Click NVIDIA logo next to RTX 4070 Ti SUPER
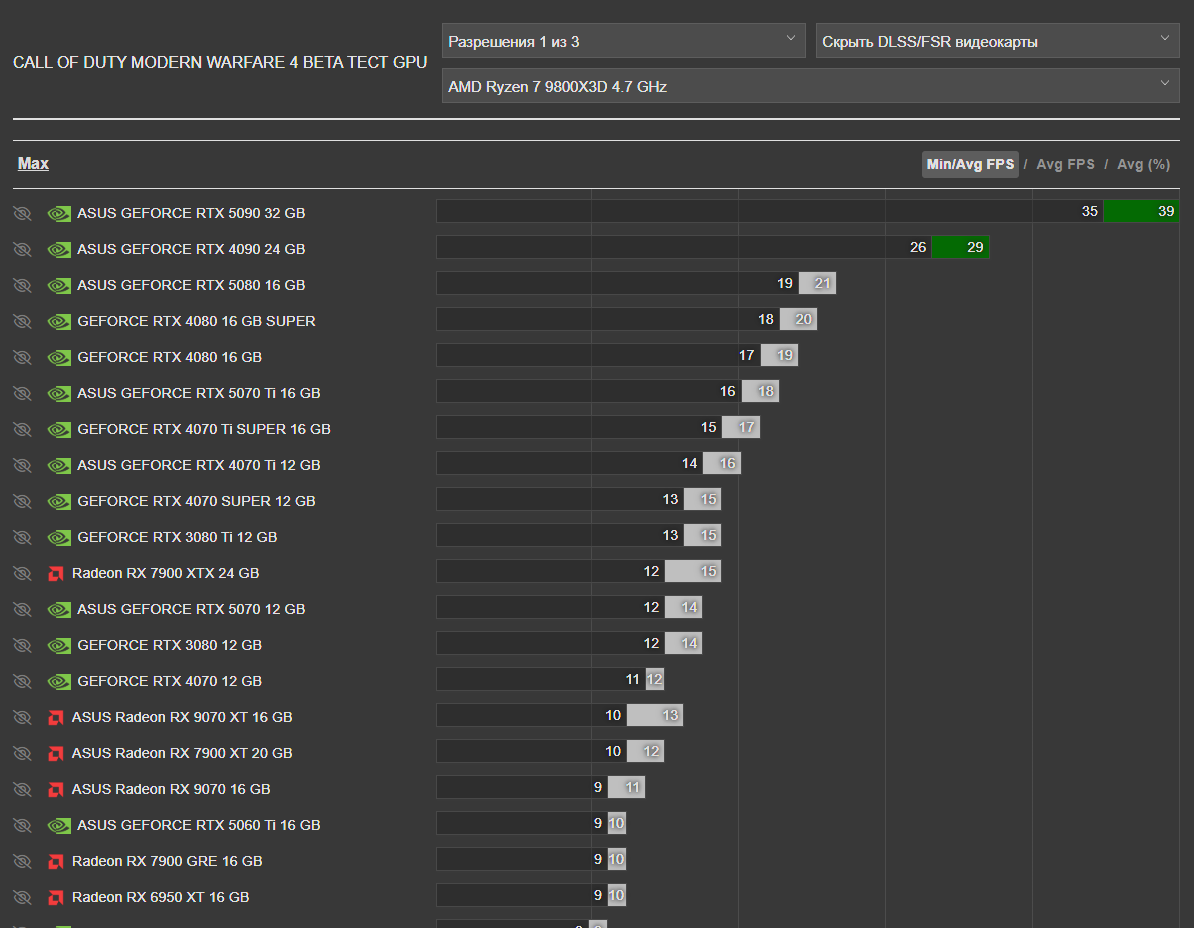The image size is (1194, 928). tap(59, 430)
